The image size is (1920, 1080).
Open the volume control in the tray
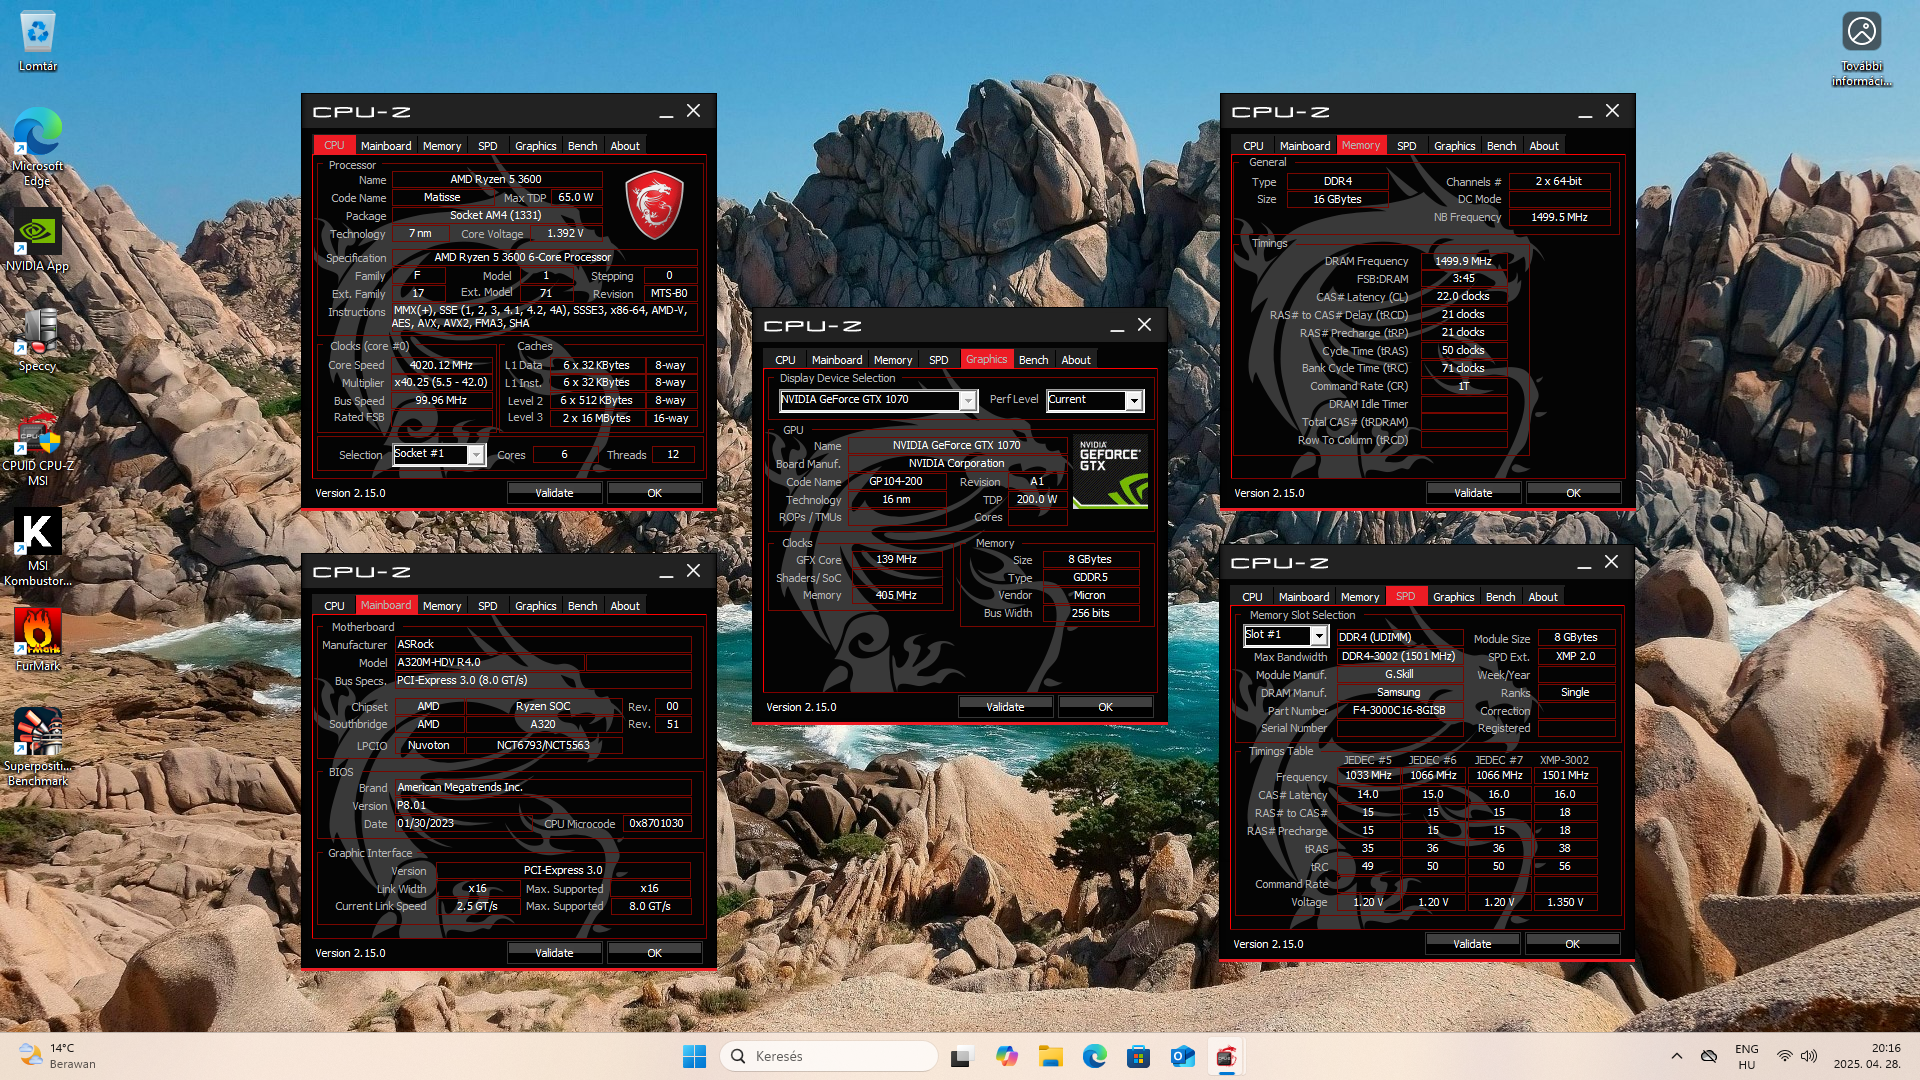coord(1809,1056)
